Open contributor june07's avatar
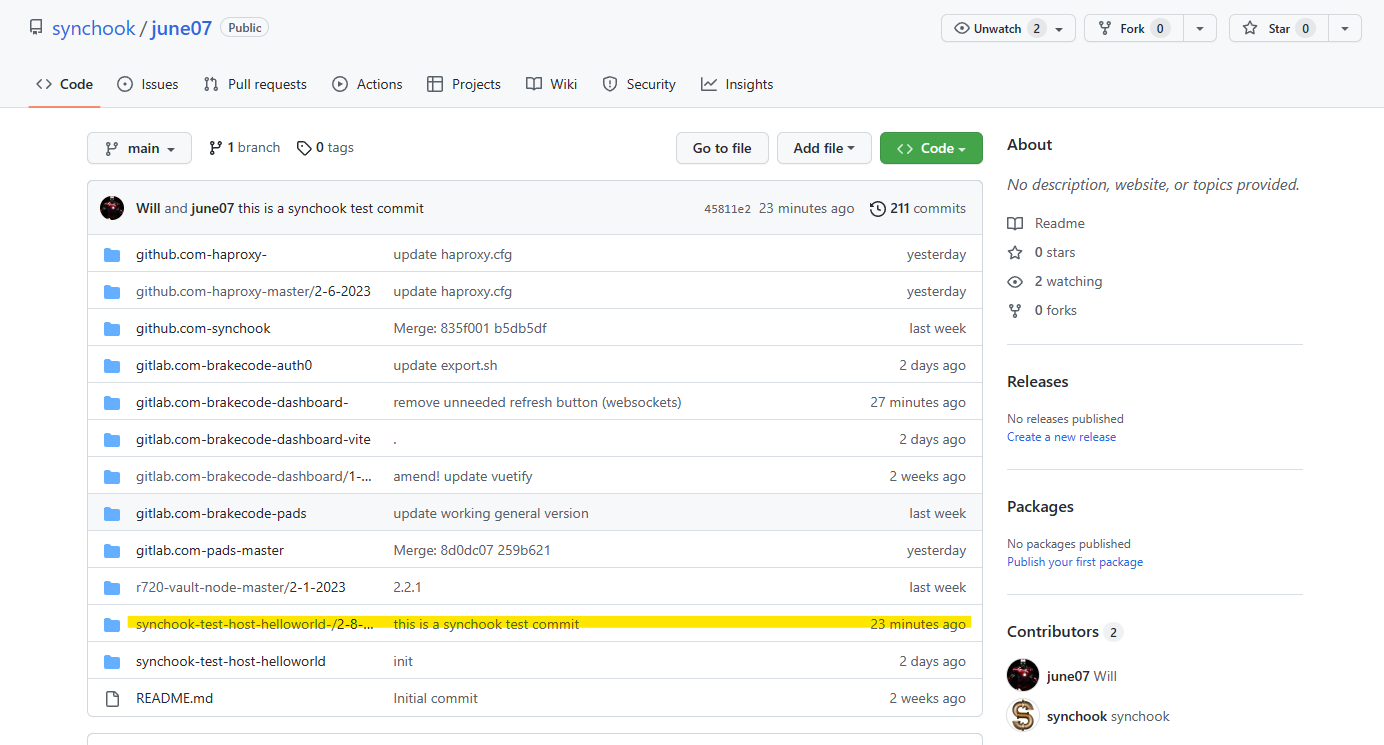The image size is (1384, 745). 1022,675
